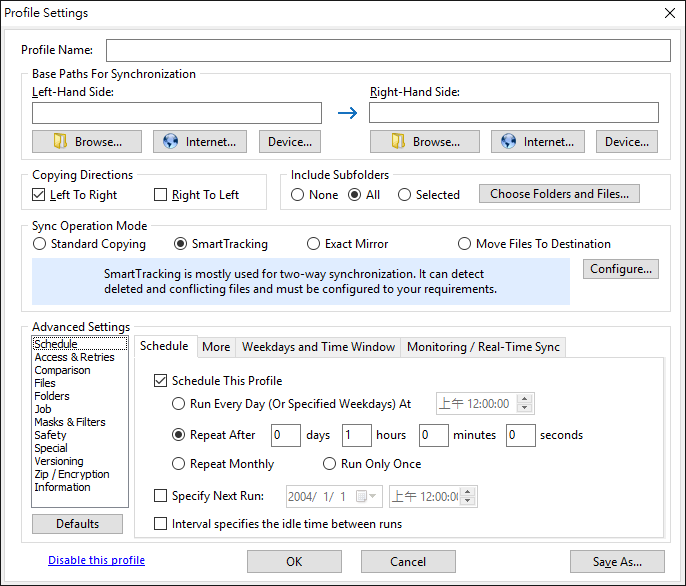Open the calendar icon in Specify Next Run date
The width and height of the screenshot is (686, 586).
click(361, 496)
